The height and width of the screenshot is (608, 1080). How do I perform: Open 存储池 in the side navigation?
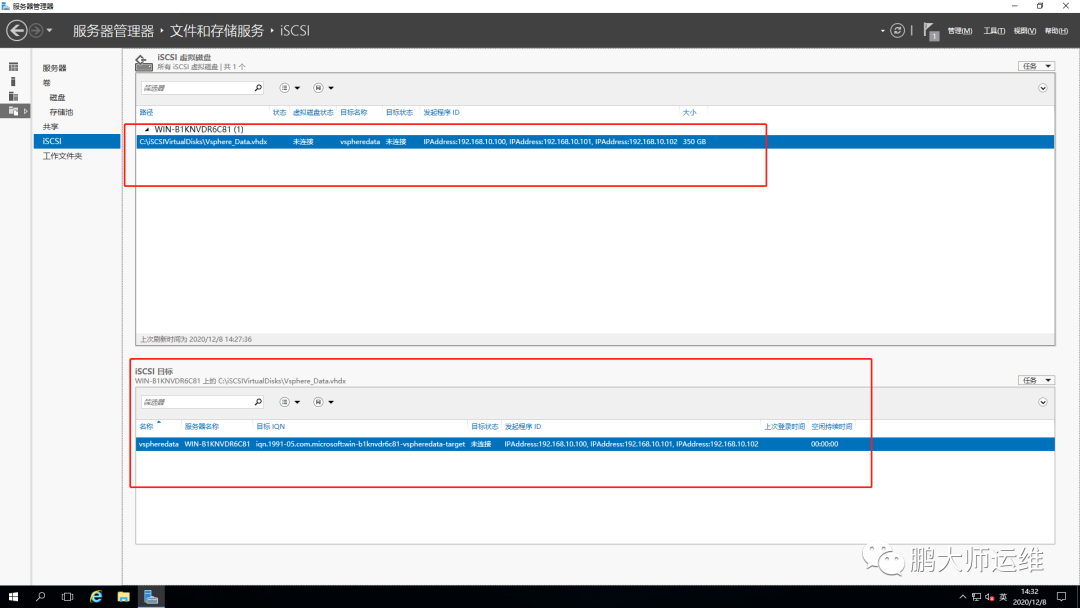point(61,112)
